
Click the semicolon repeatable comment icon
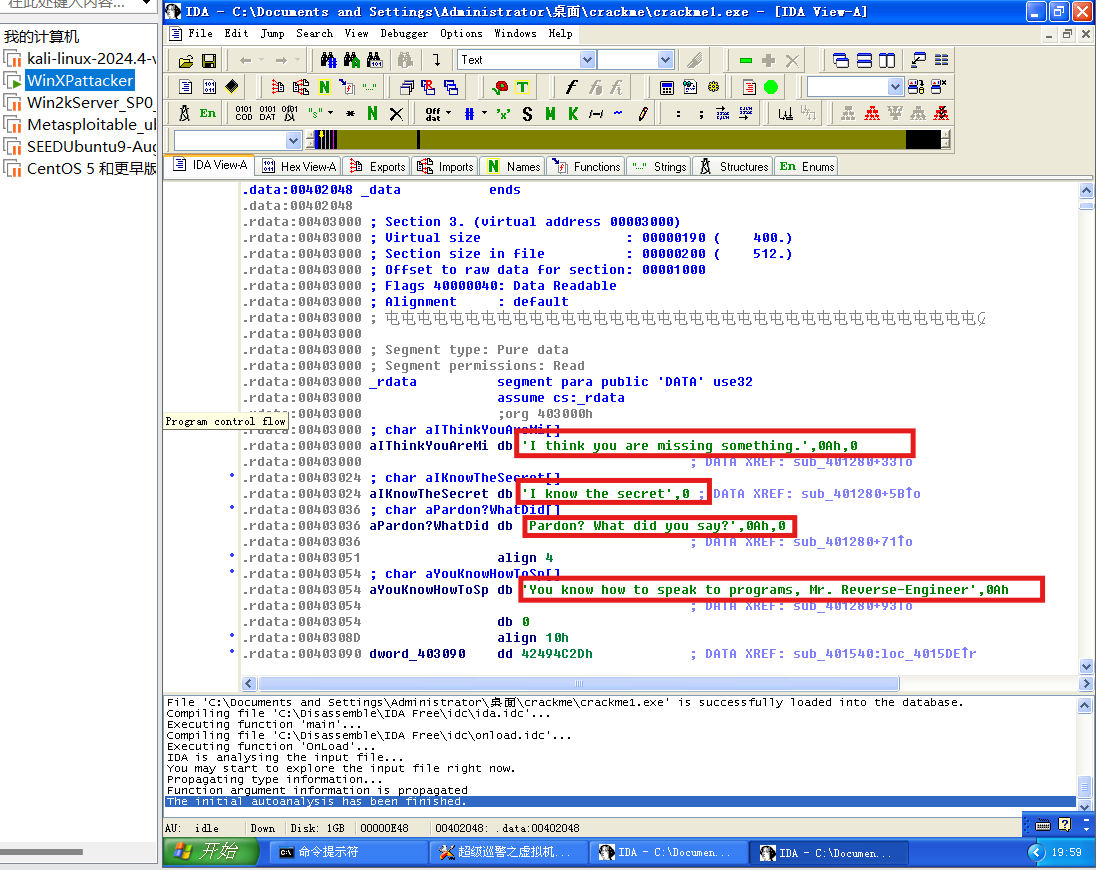point(700,113)
